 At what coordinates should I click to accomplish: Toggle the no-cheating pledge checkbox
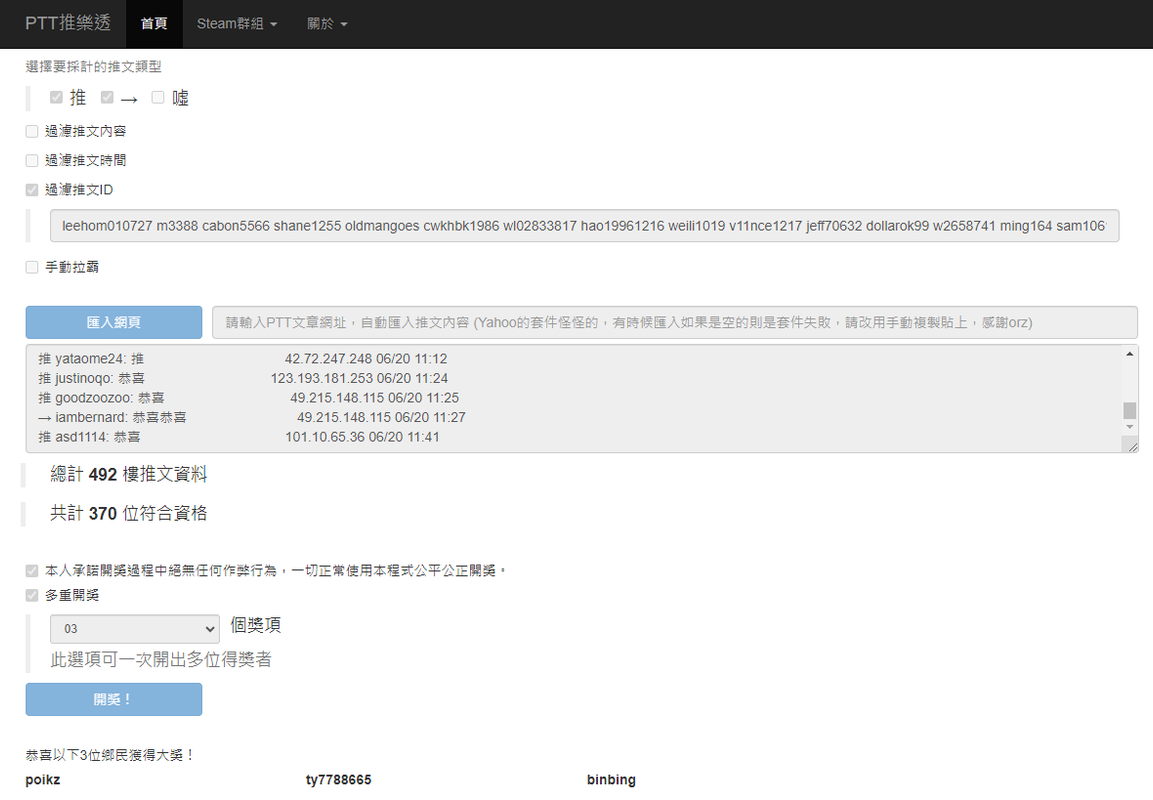click(32, 571)
